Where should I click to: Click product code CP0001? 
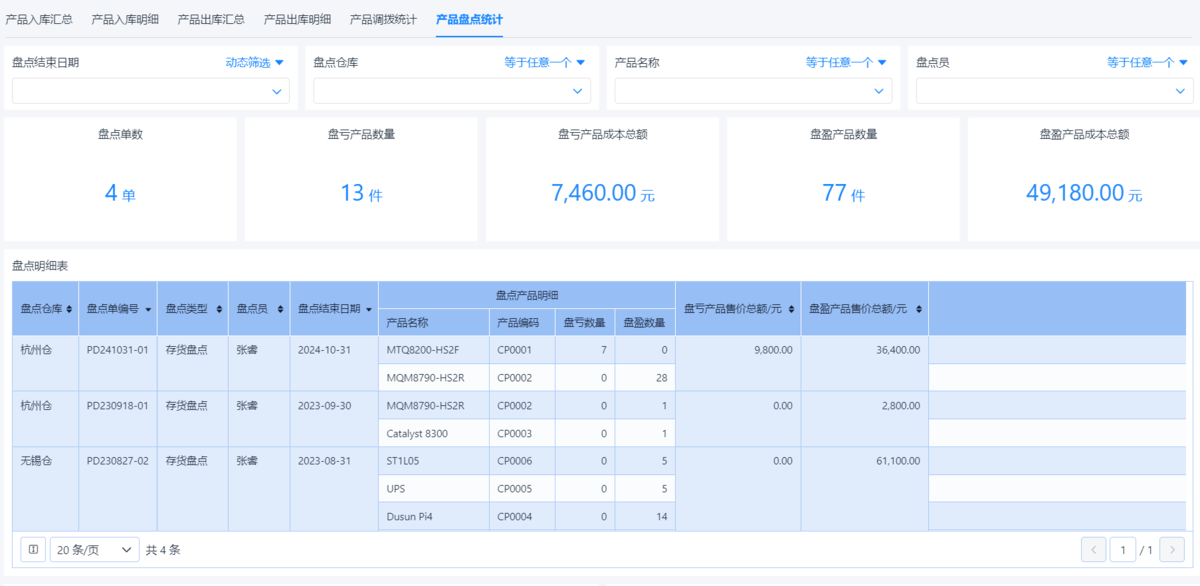click(514, 350)
